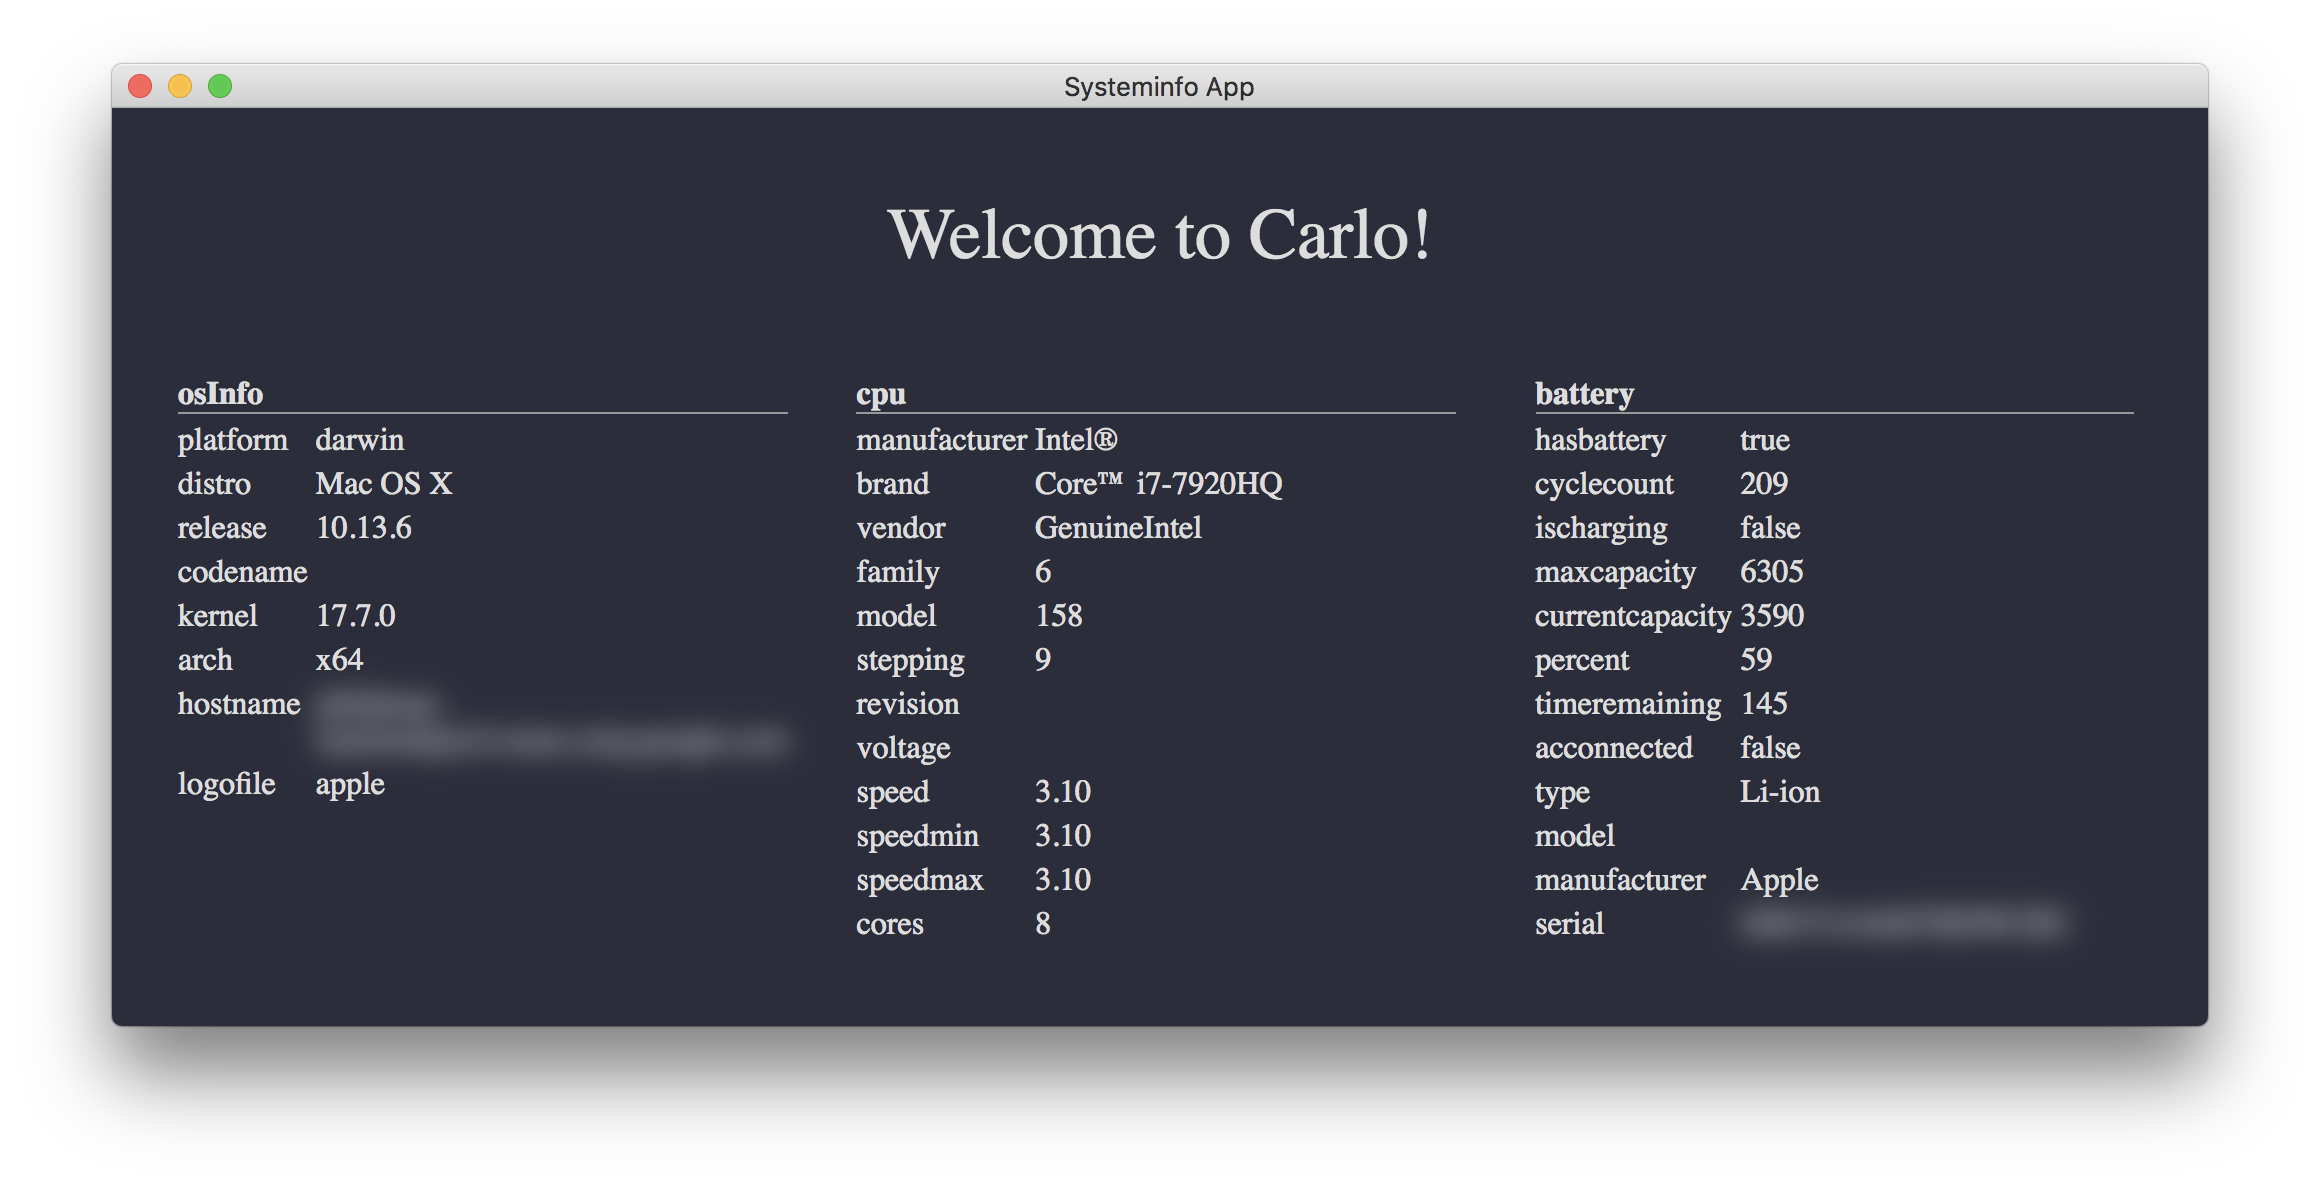Click the speed label in cpu
The height and width of the screenshot is (1186, 2320).
point(893,793)
